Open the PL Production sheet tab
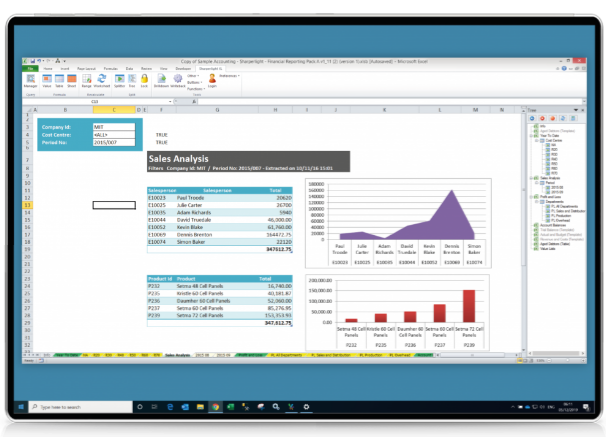This screenshot has height=437, width=606. [x=371, y=355]
